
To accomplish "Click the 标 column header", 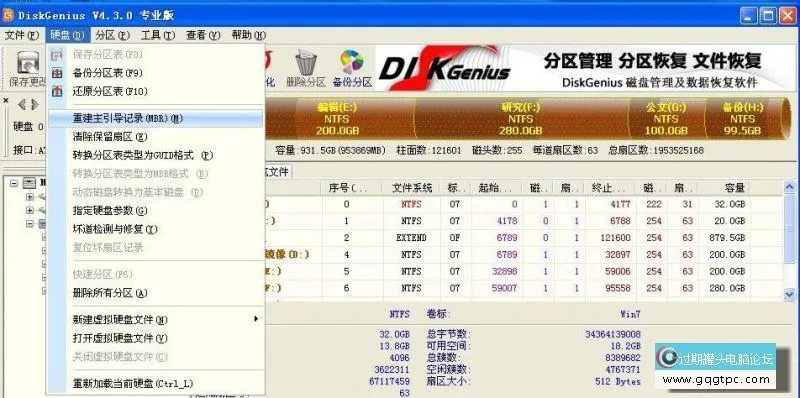I will coord(456,188).
